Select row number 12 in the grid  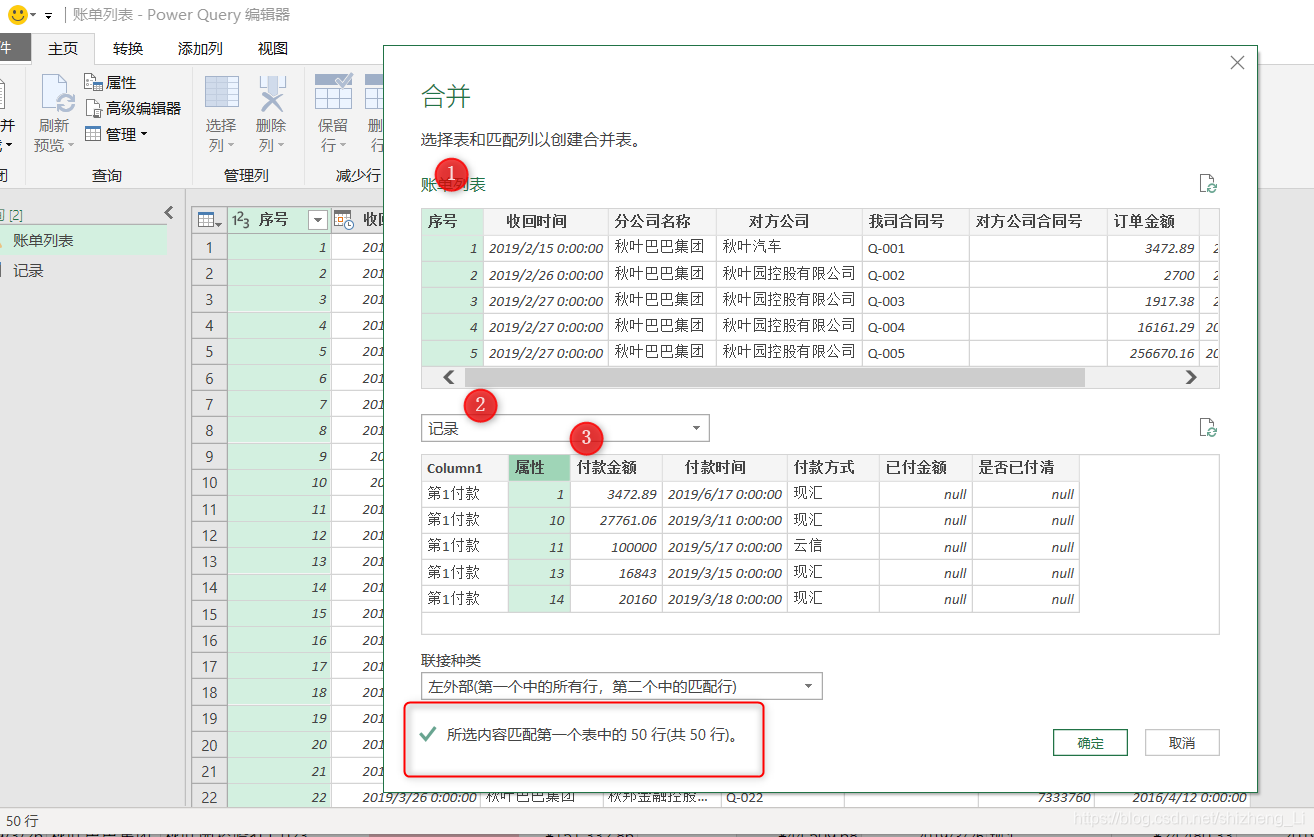(209, 536)
